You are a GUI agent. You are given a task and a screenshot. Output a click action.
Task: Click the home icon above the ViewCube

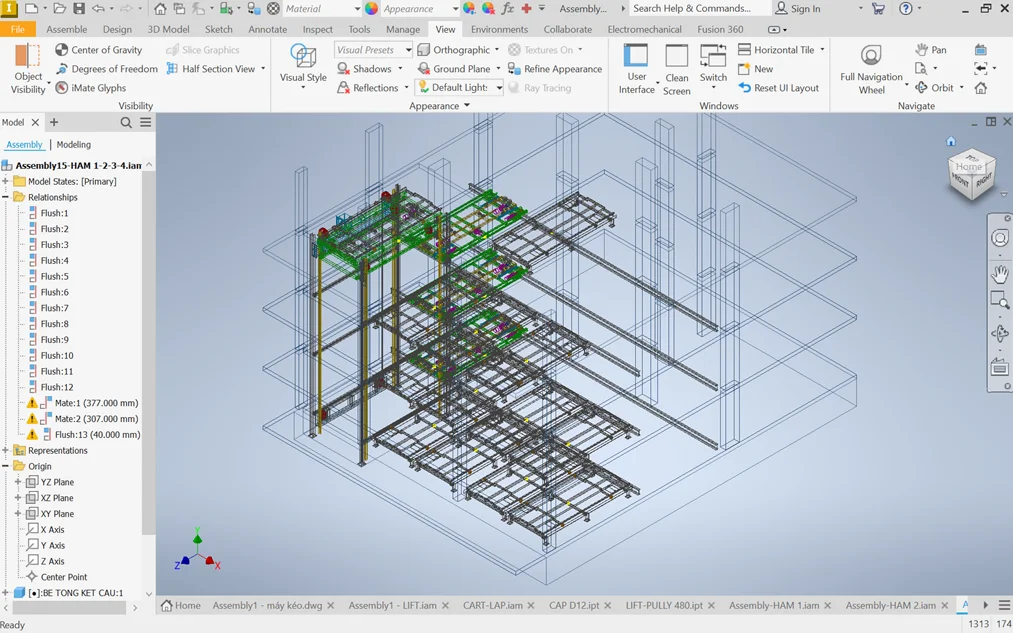tap(950, 141)
